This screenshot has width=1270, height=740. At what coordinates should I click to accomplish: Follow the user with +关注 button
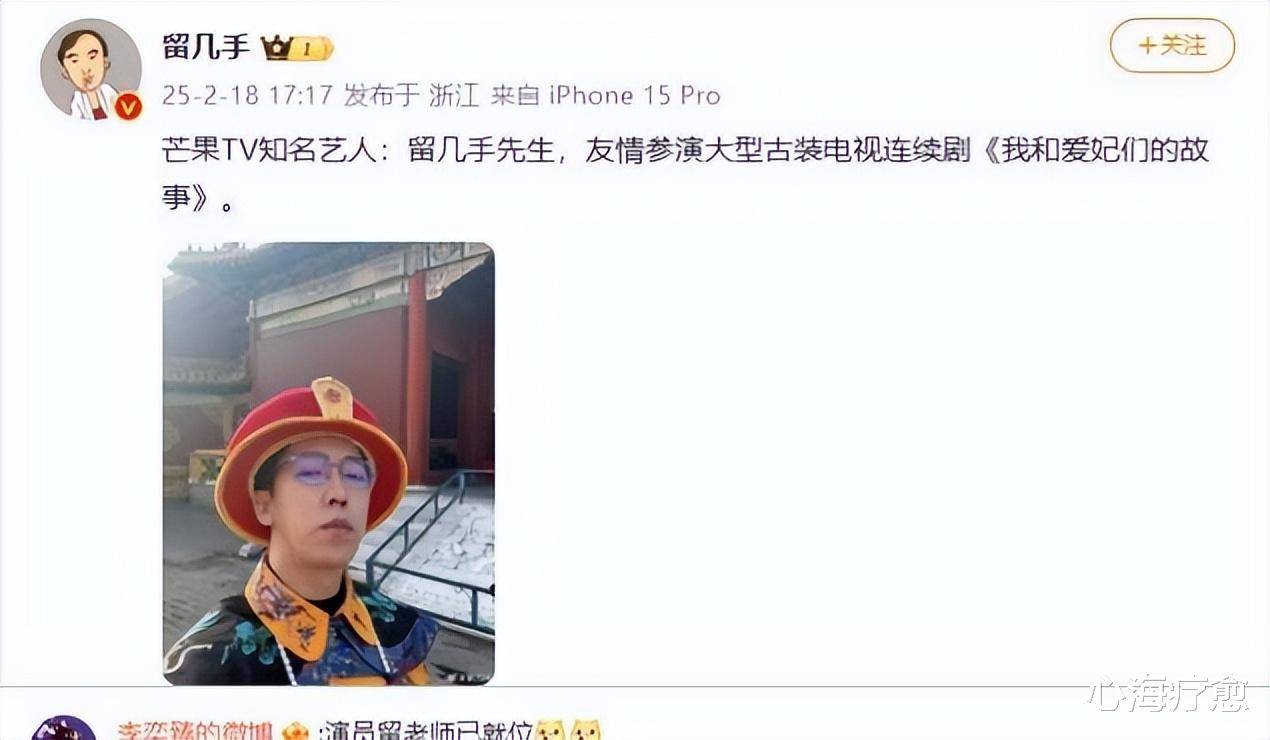pyautogui.click(x=1172, y=46)
